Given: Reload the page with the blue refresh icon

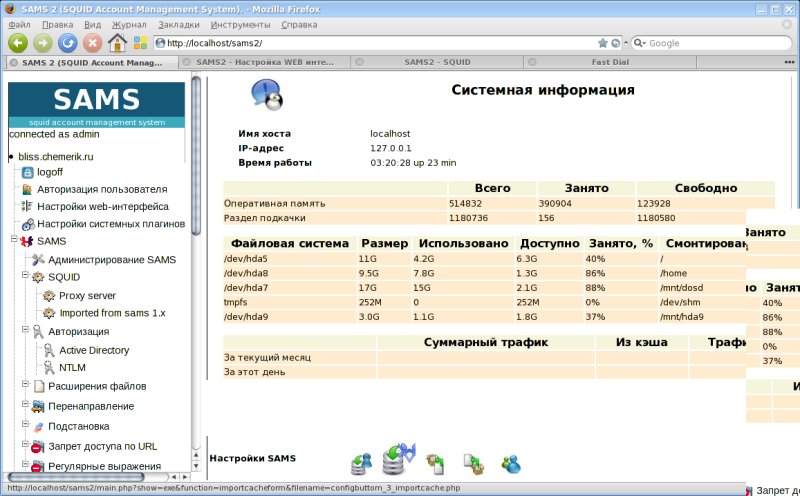Looking at the screenshot, I should coord(67,43).
